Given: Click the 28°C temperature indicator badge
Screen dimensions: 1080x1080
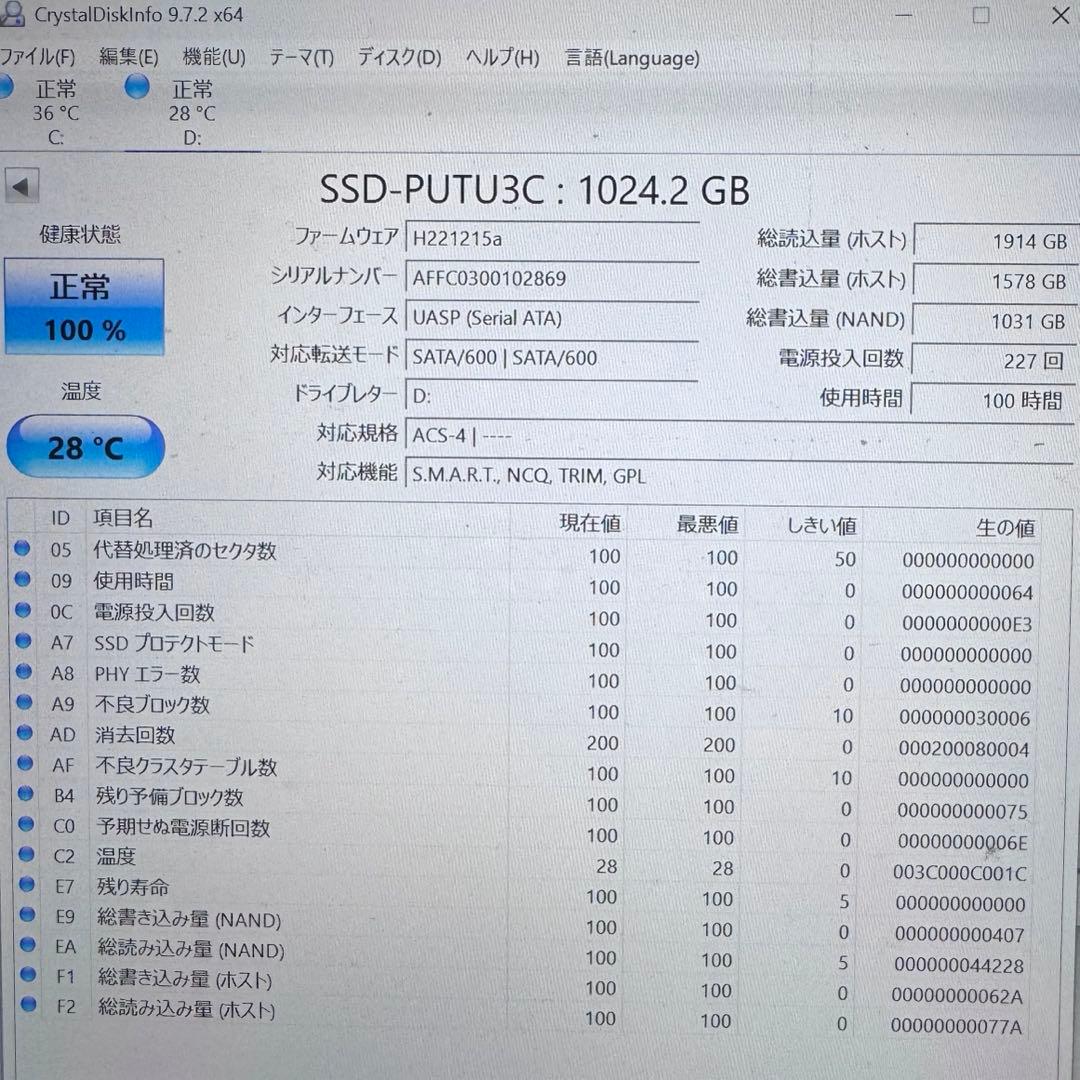Looking at the screenshot, I should click(x=85, y=447).
